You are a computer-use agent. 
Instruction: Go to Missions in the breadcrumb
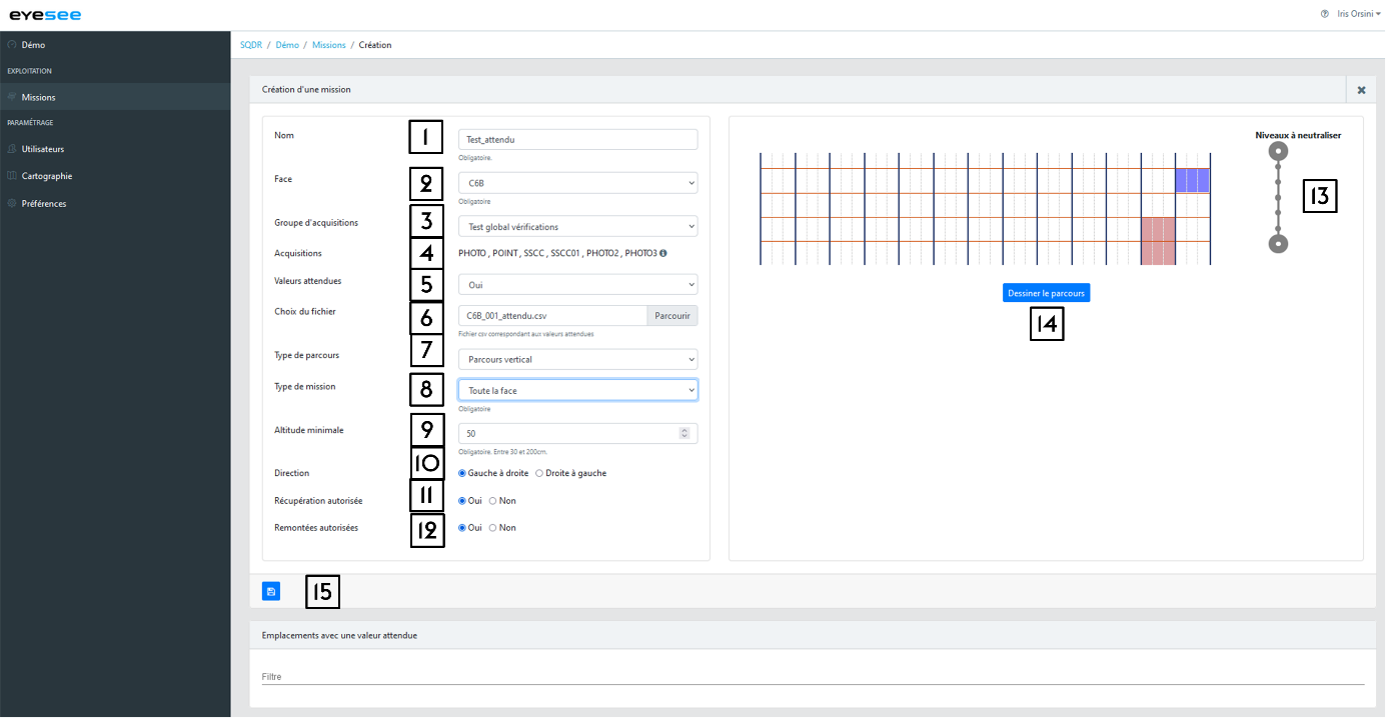click(329, 45)
